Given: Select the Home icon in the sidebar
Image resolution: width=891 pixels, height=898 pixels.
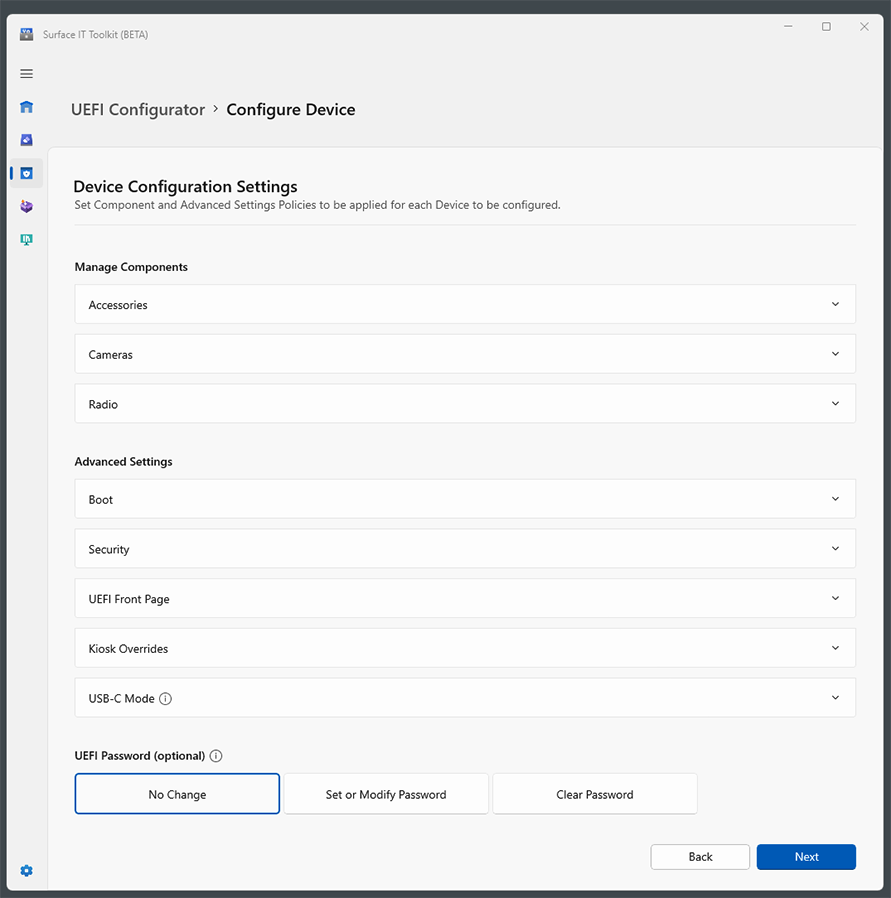Looking at the screenshot, I should [x=26, y=107].
